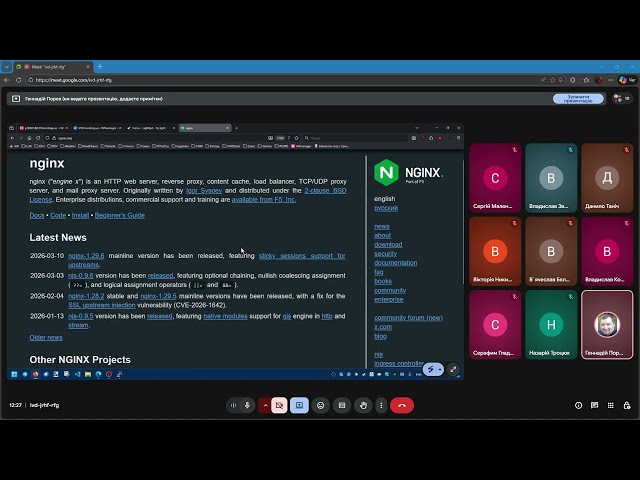Raise hand in the meeting
The width and height of the screenshot is (640, 480).
tap(363, 405)
